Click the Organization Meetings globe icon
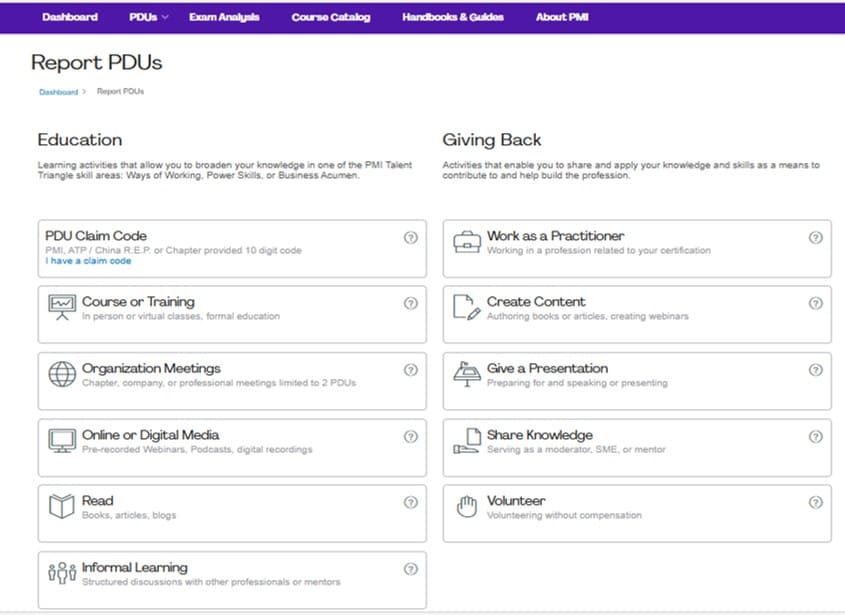Screen dimensions: 845x615 [x=62, y=374]
